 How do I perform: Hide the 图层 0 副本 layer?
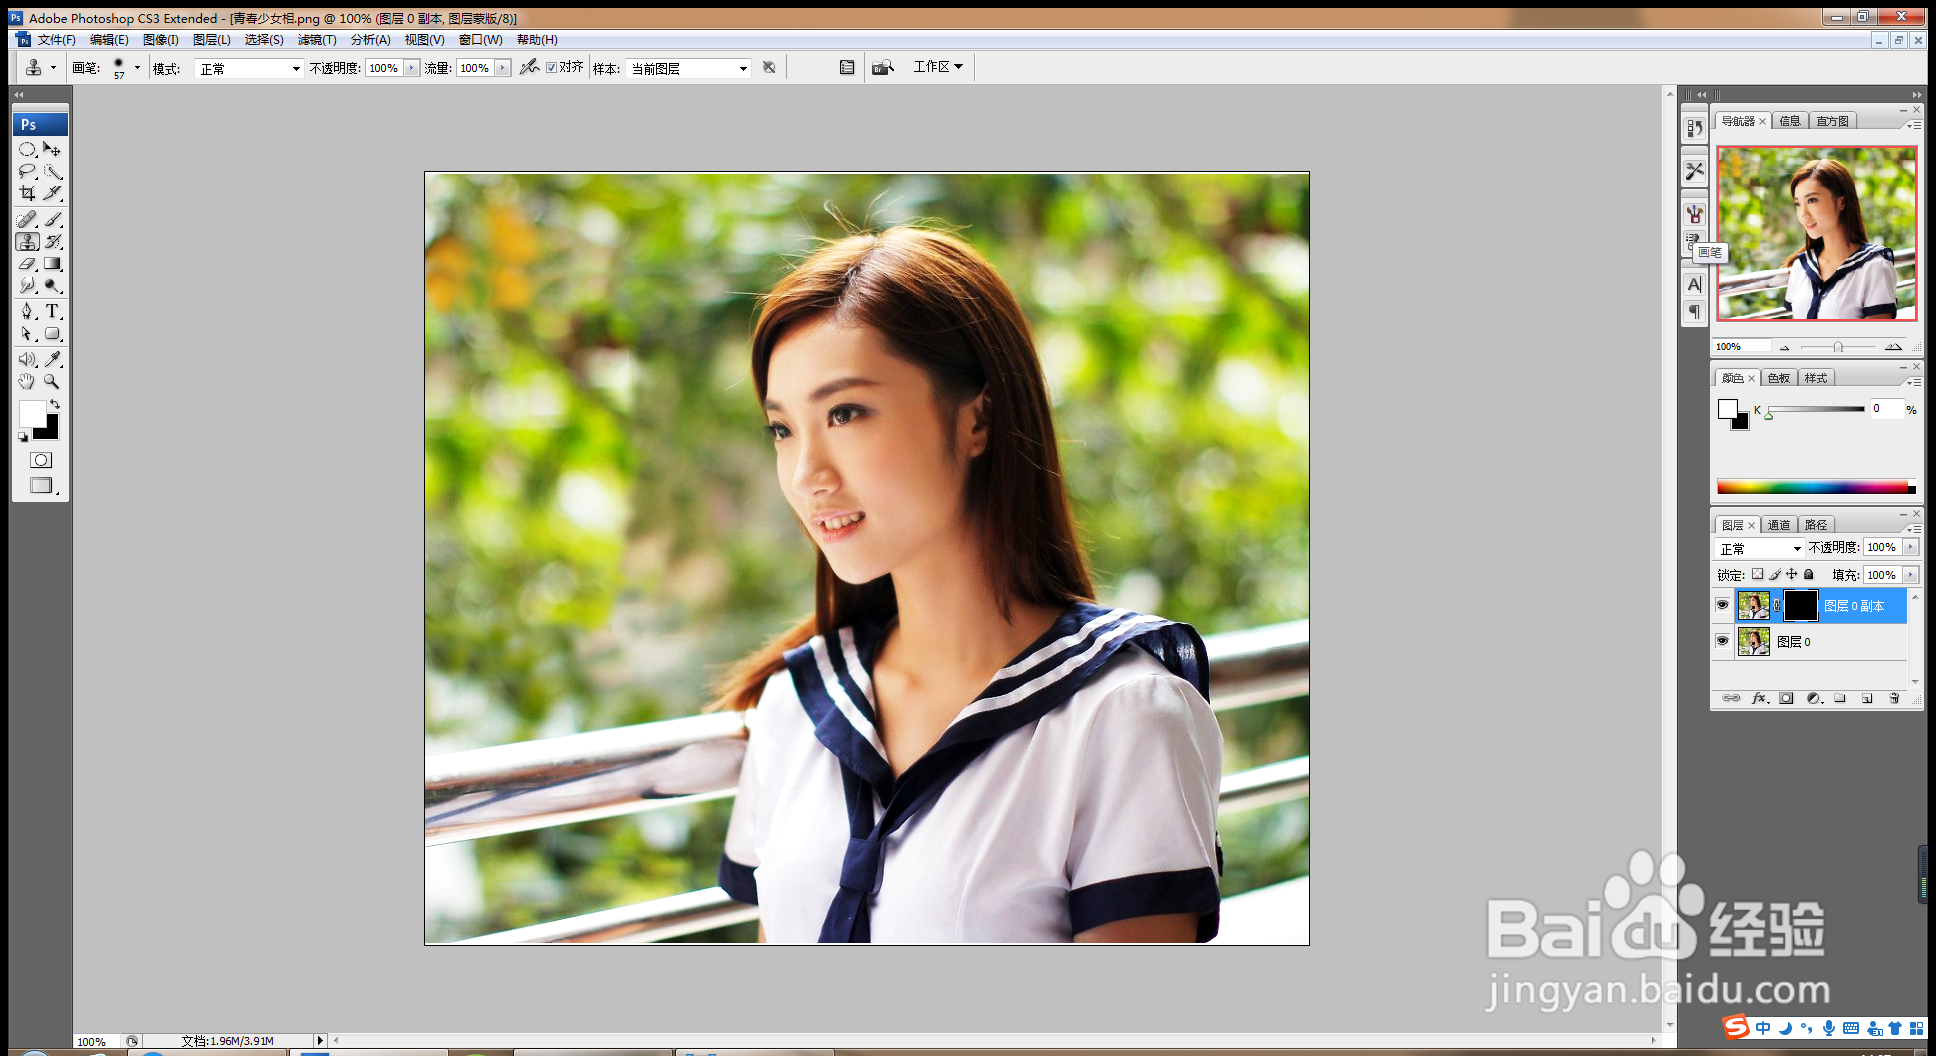pos(1722,605)
